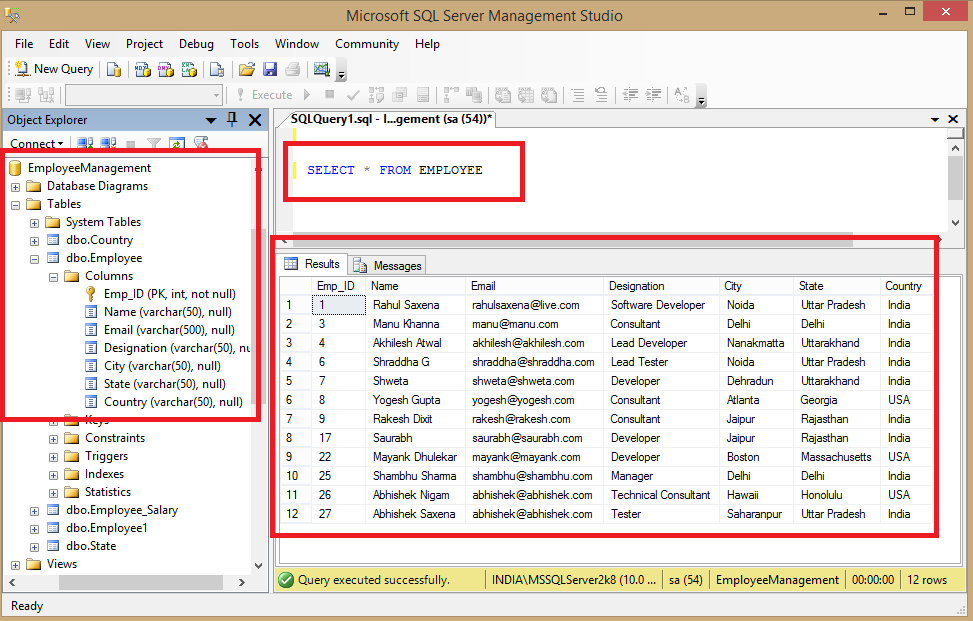973x621 pixels.
Task: Expand the Triggers folder
Action: click(54, 456)
